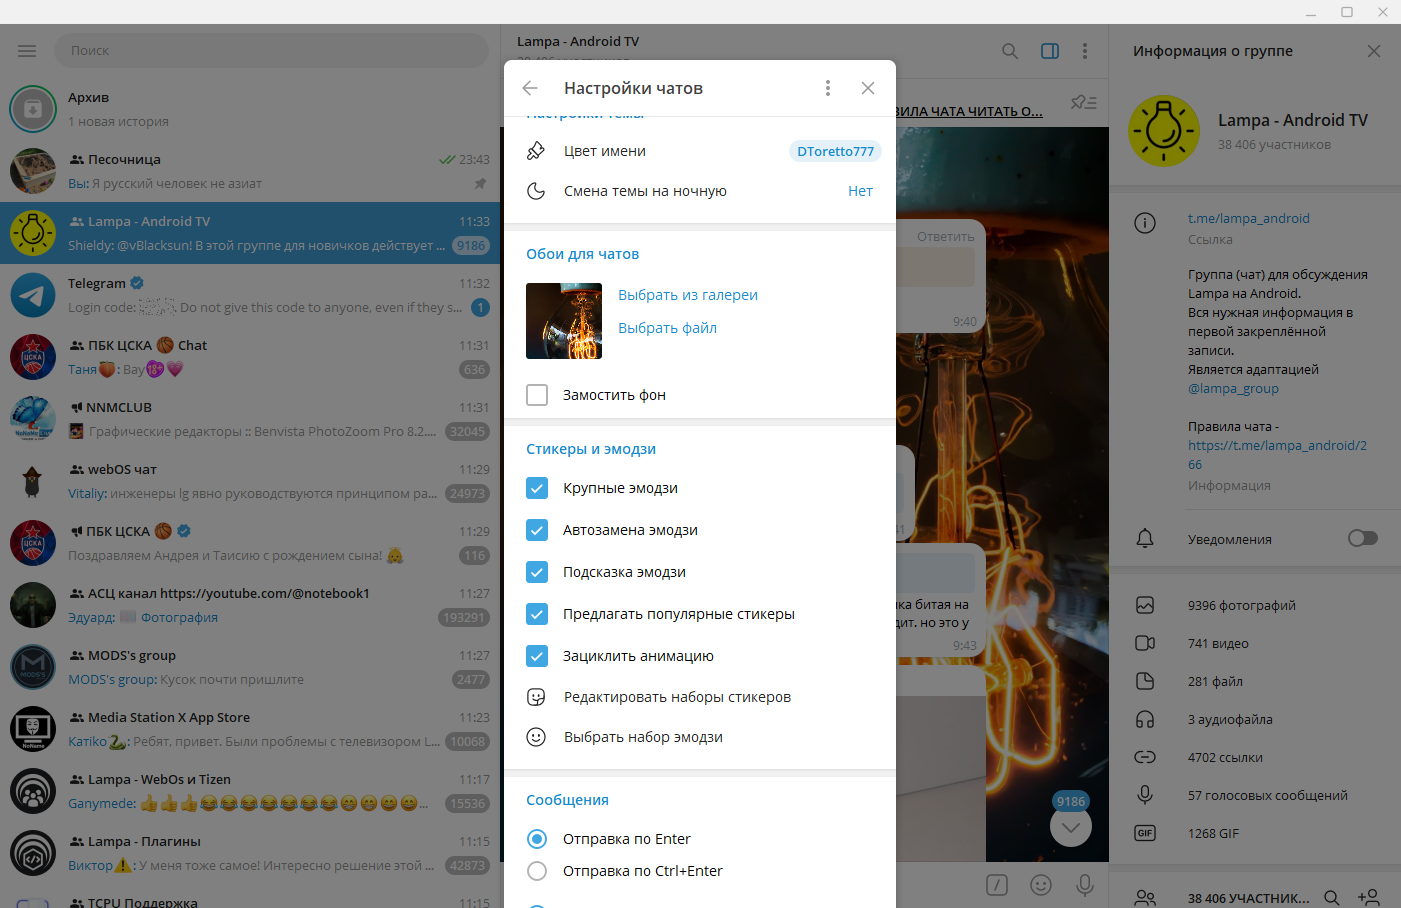
Task: Choose wallpaper from file
Action: click(x=667, y=328)
